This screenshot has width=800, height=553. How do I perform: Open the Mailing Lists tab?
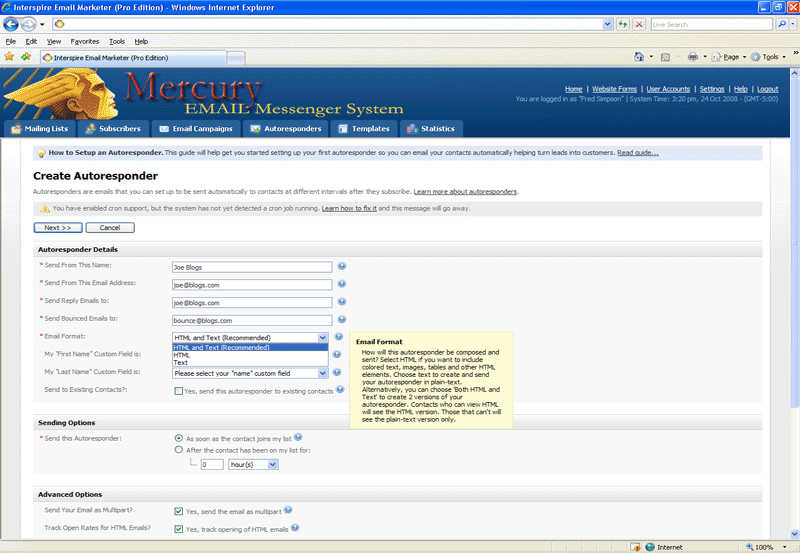pos(40,129)
